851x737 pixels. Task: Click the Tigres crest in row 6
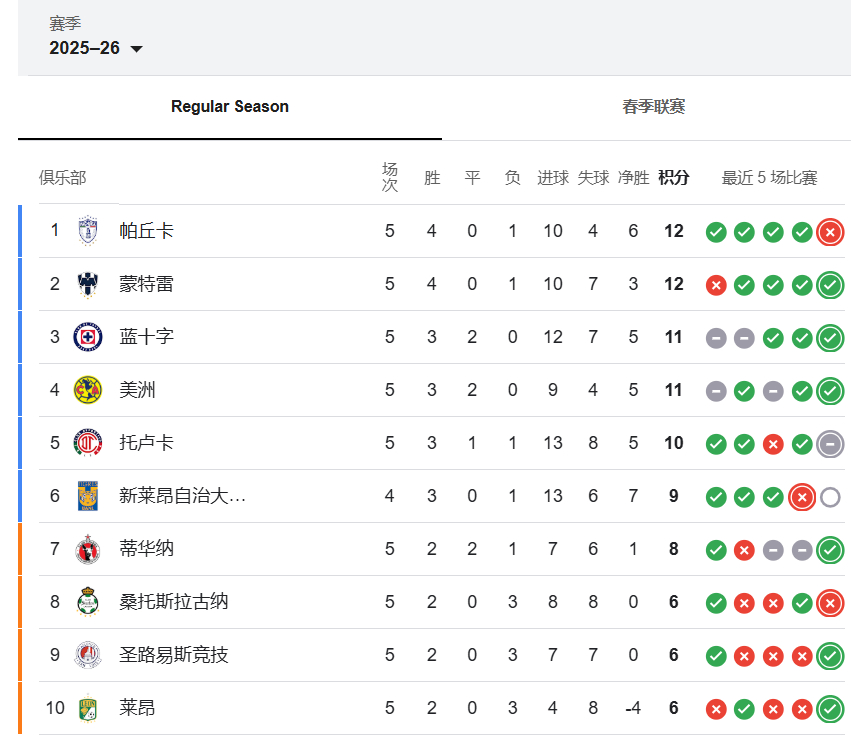(x=88, y=495)
